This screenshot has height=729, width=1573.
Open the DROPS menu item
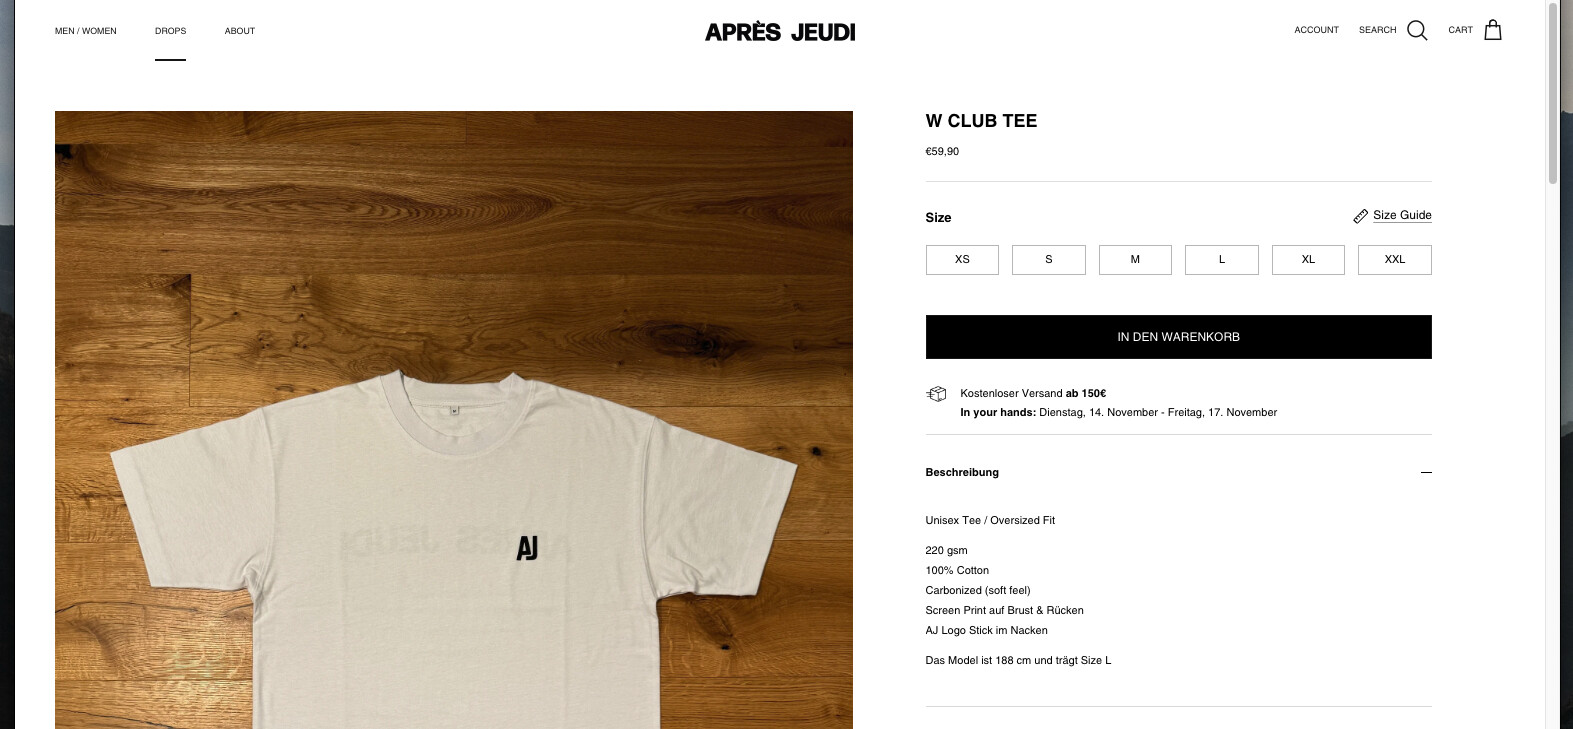(x=170, y=31)
